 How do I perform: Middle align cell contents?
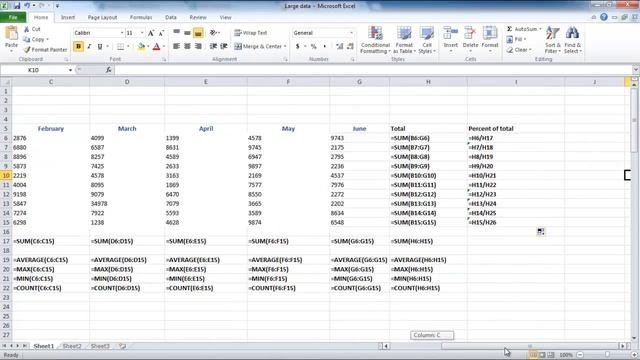coord(187,33)
